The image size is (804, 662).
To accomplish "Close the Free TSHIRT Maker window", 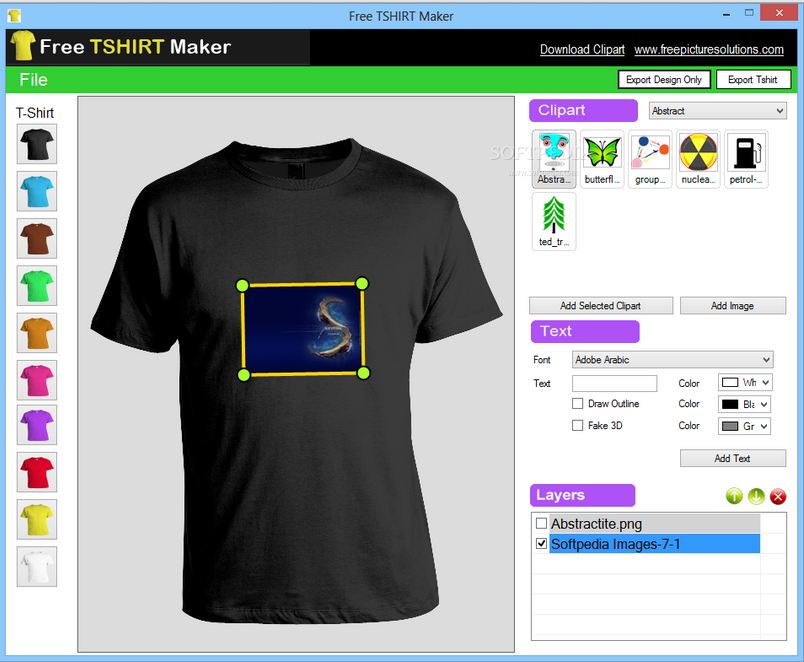I will click(779, 13).
